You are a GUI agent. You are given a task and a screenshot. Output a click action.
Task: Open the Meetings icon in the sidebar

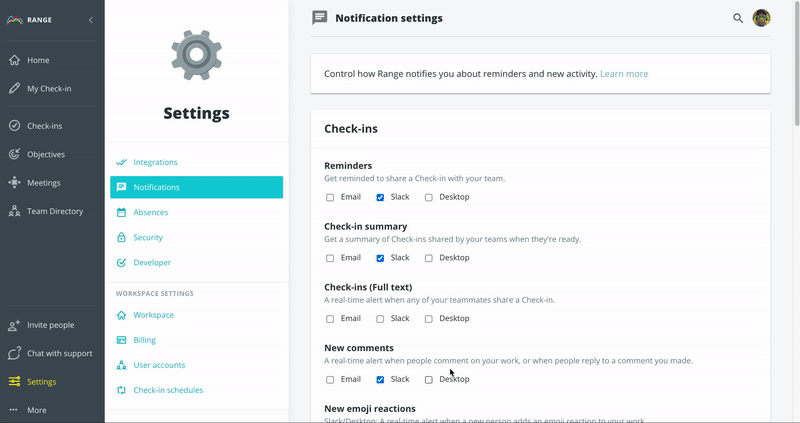click(14, 183)
